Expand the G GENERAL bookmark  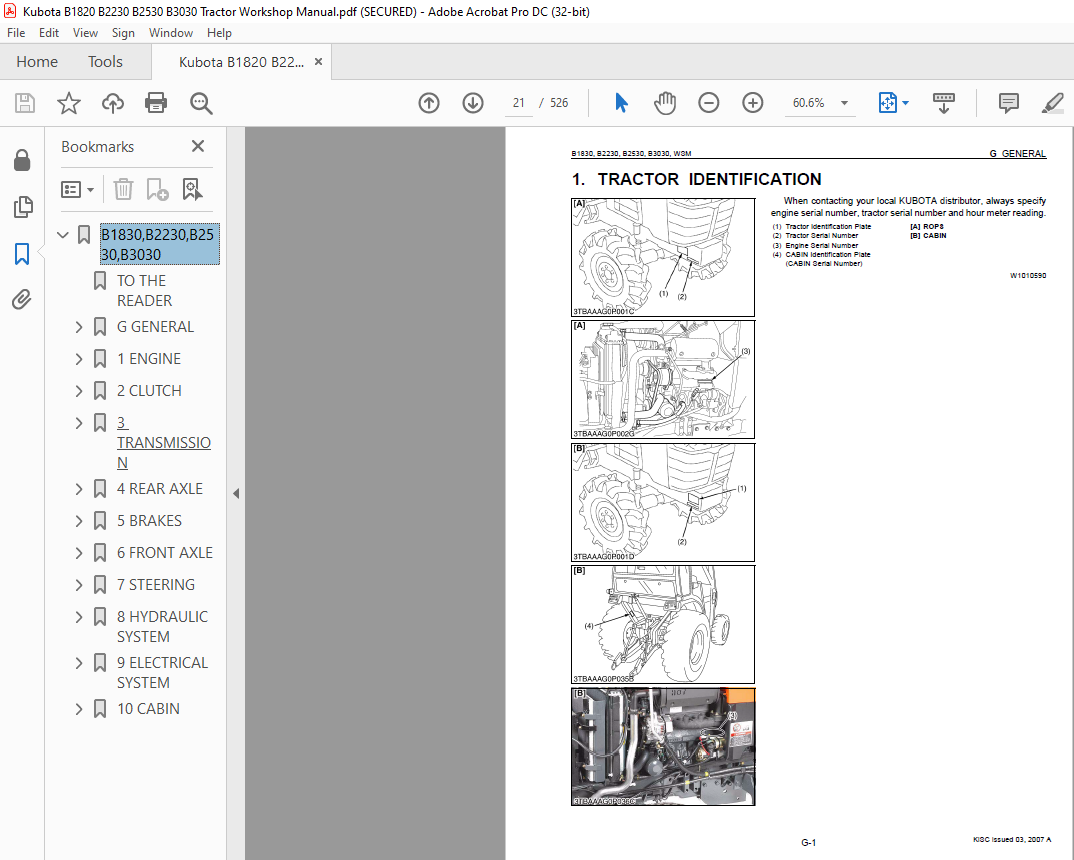tap(79, 327)
